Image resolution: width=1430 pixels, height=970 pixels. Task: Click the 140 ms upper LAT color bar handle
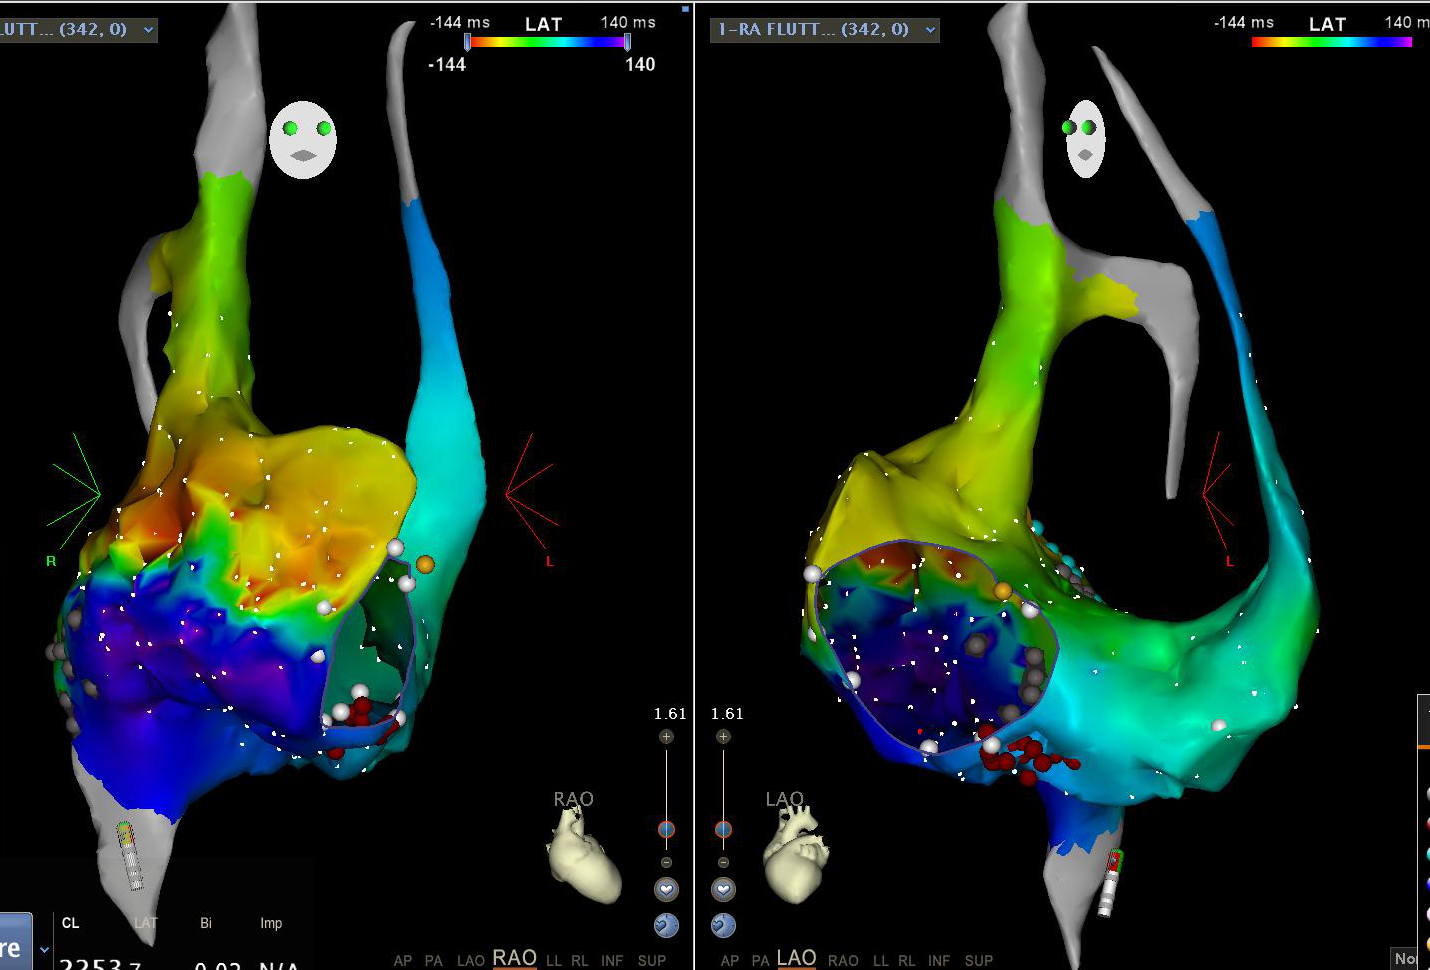coord(627,42)
